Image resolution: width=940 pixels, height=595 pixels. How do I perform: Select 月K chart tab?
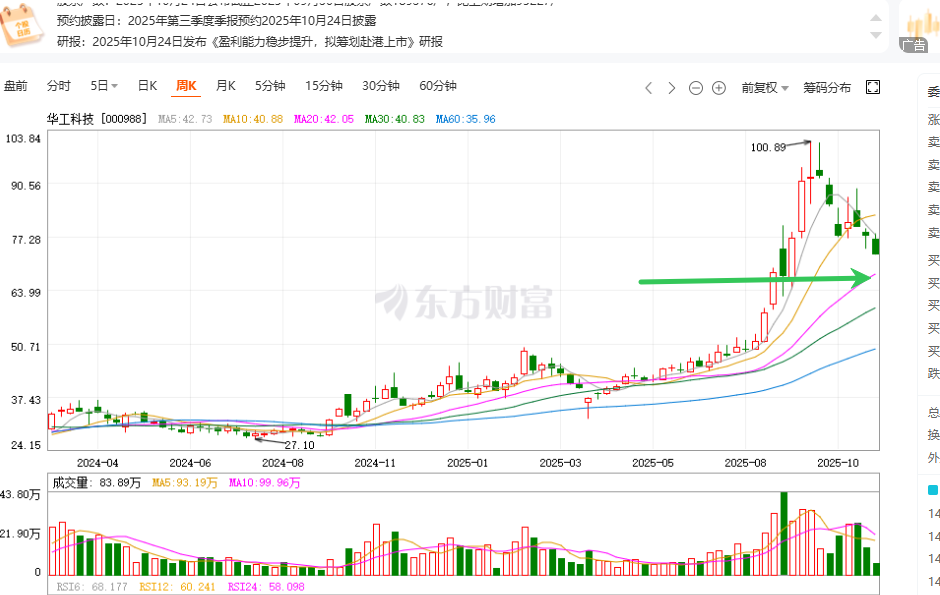click(x=225, y=86)
